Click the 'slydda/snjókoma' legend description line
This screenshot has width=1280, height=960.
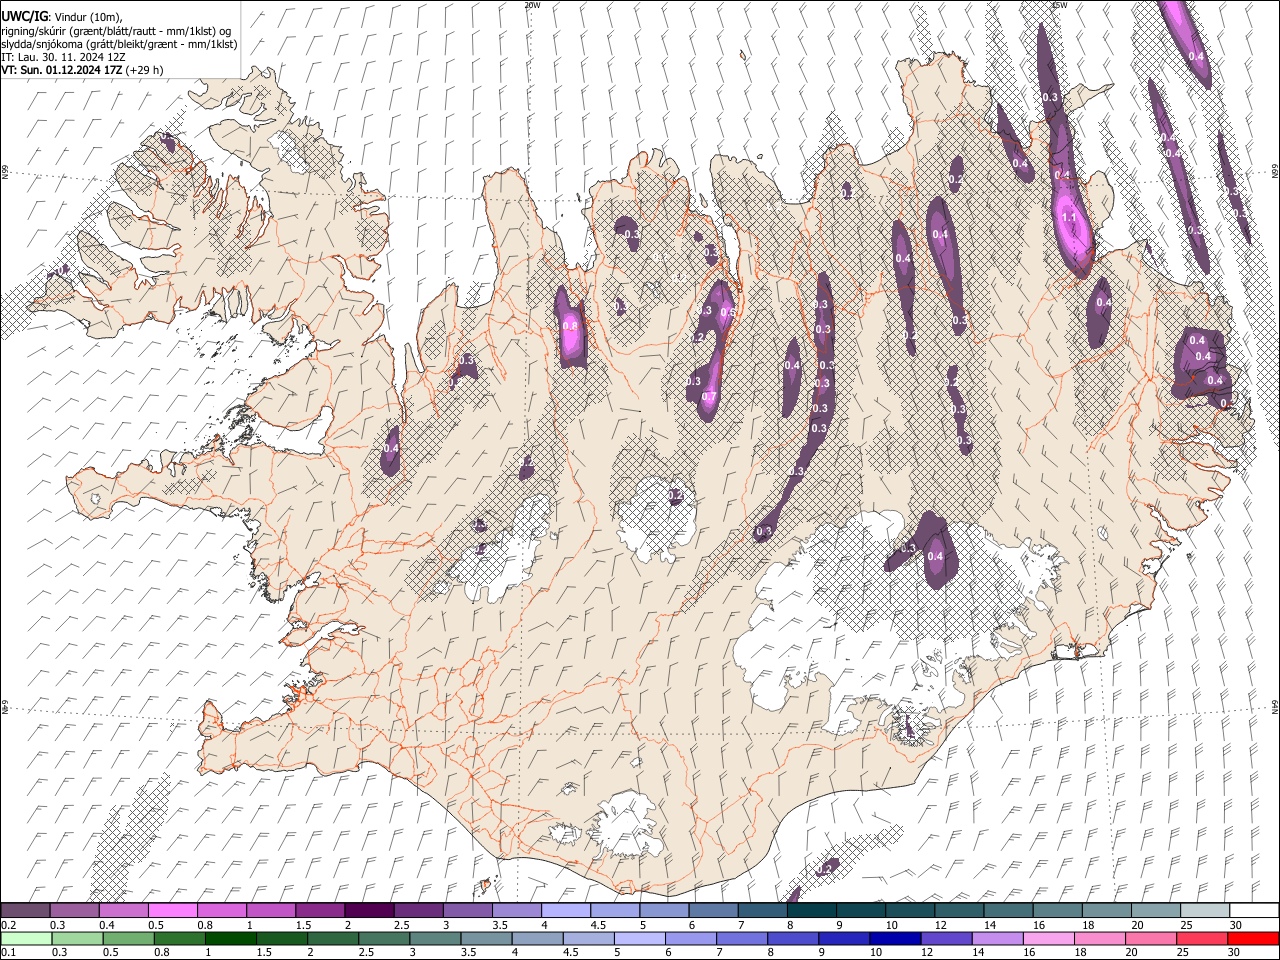[119, 44]
